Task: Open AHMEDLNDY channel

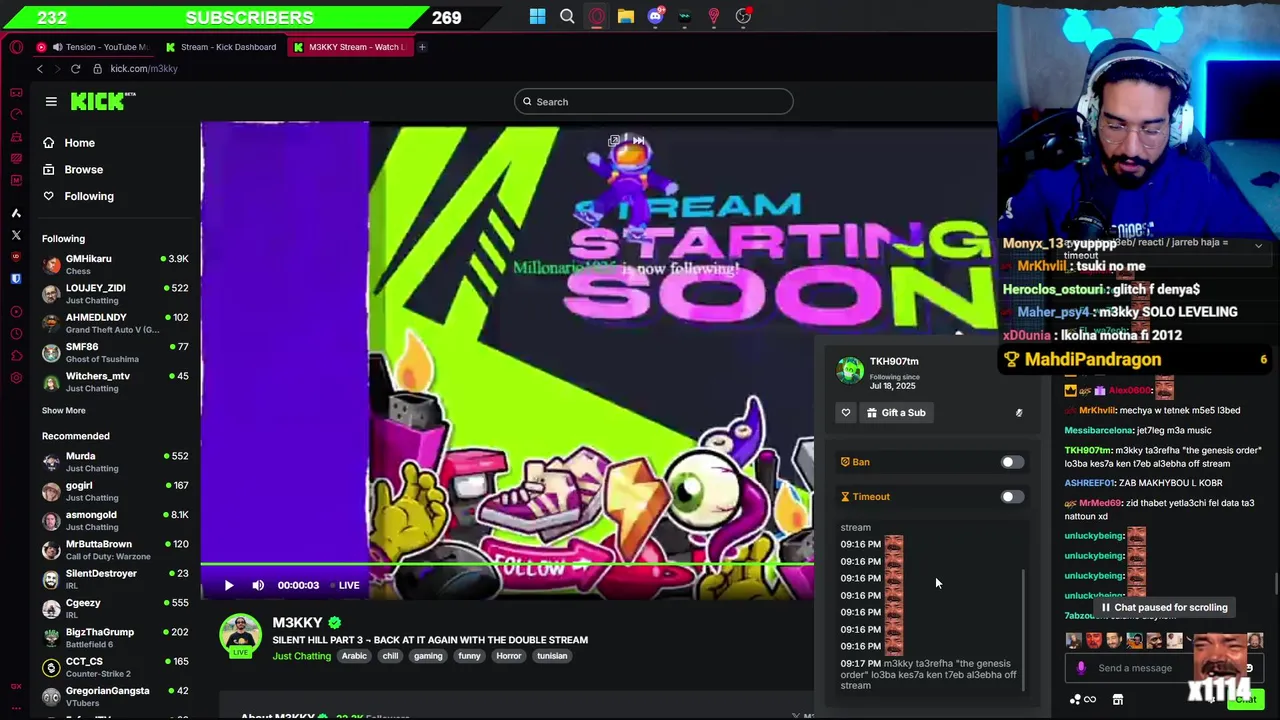Action: [x=115, y=323]
